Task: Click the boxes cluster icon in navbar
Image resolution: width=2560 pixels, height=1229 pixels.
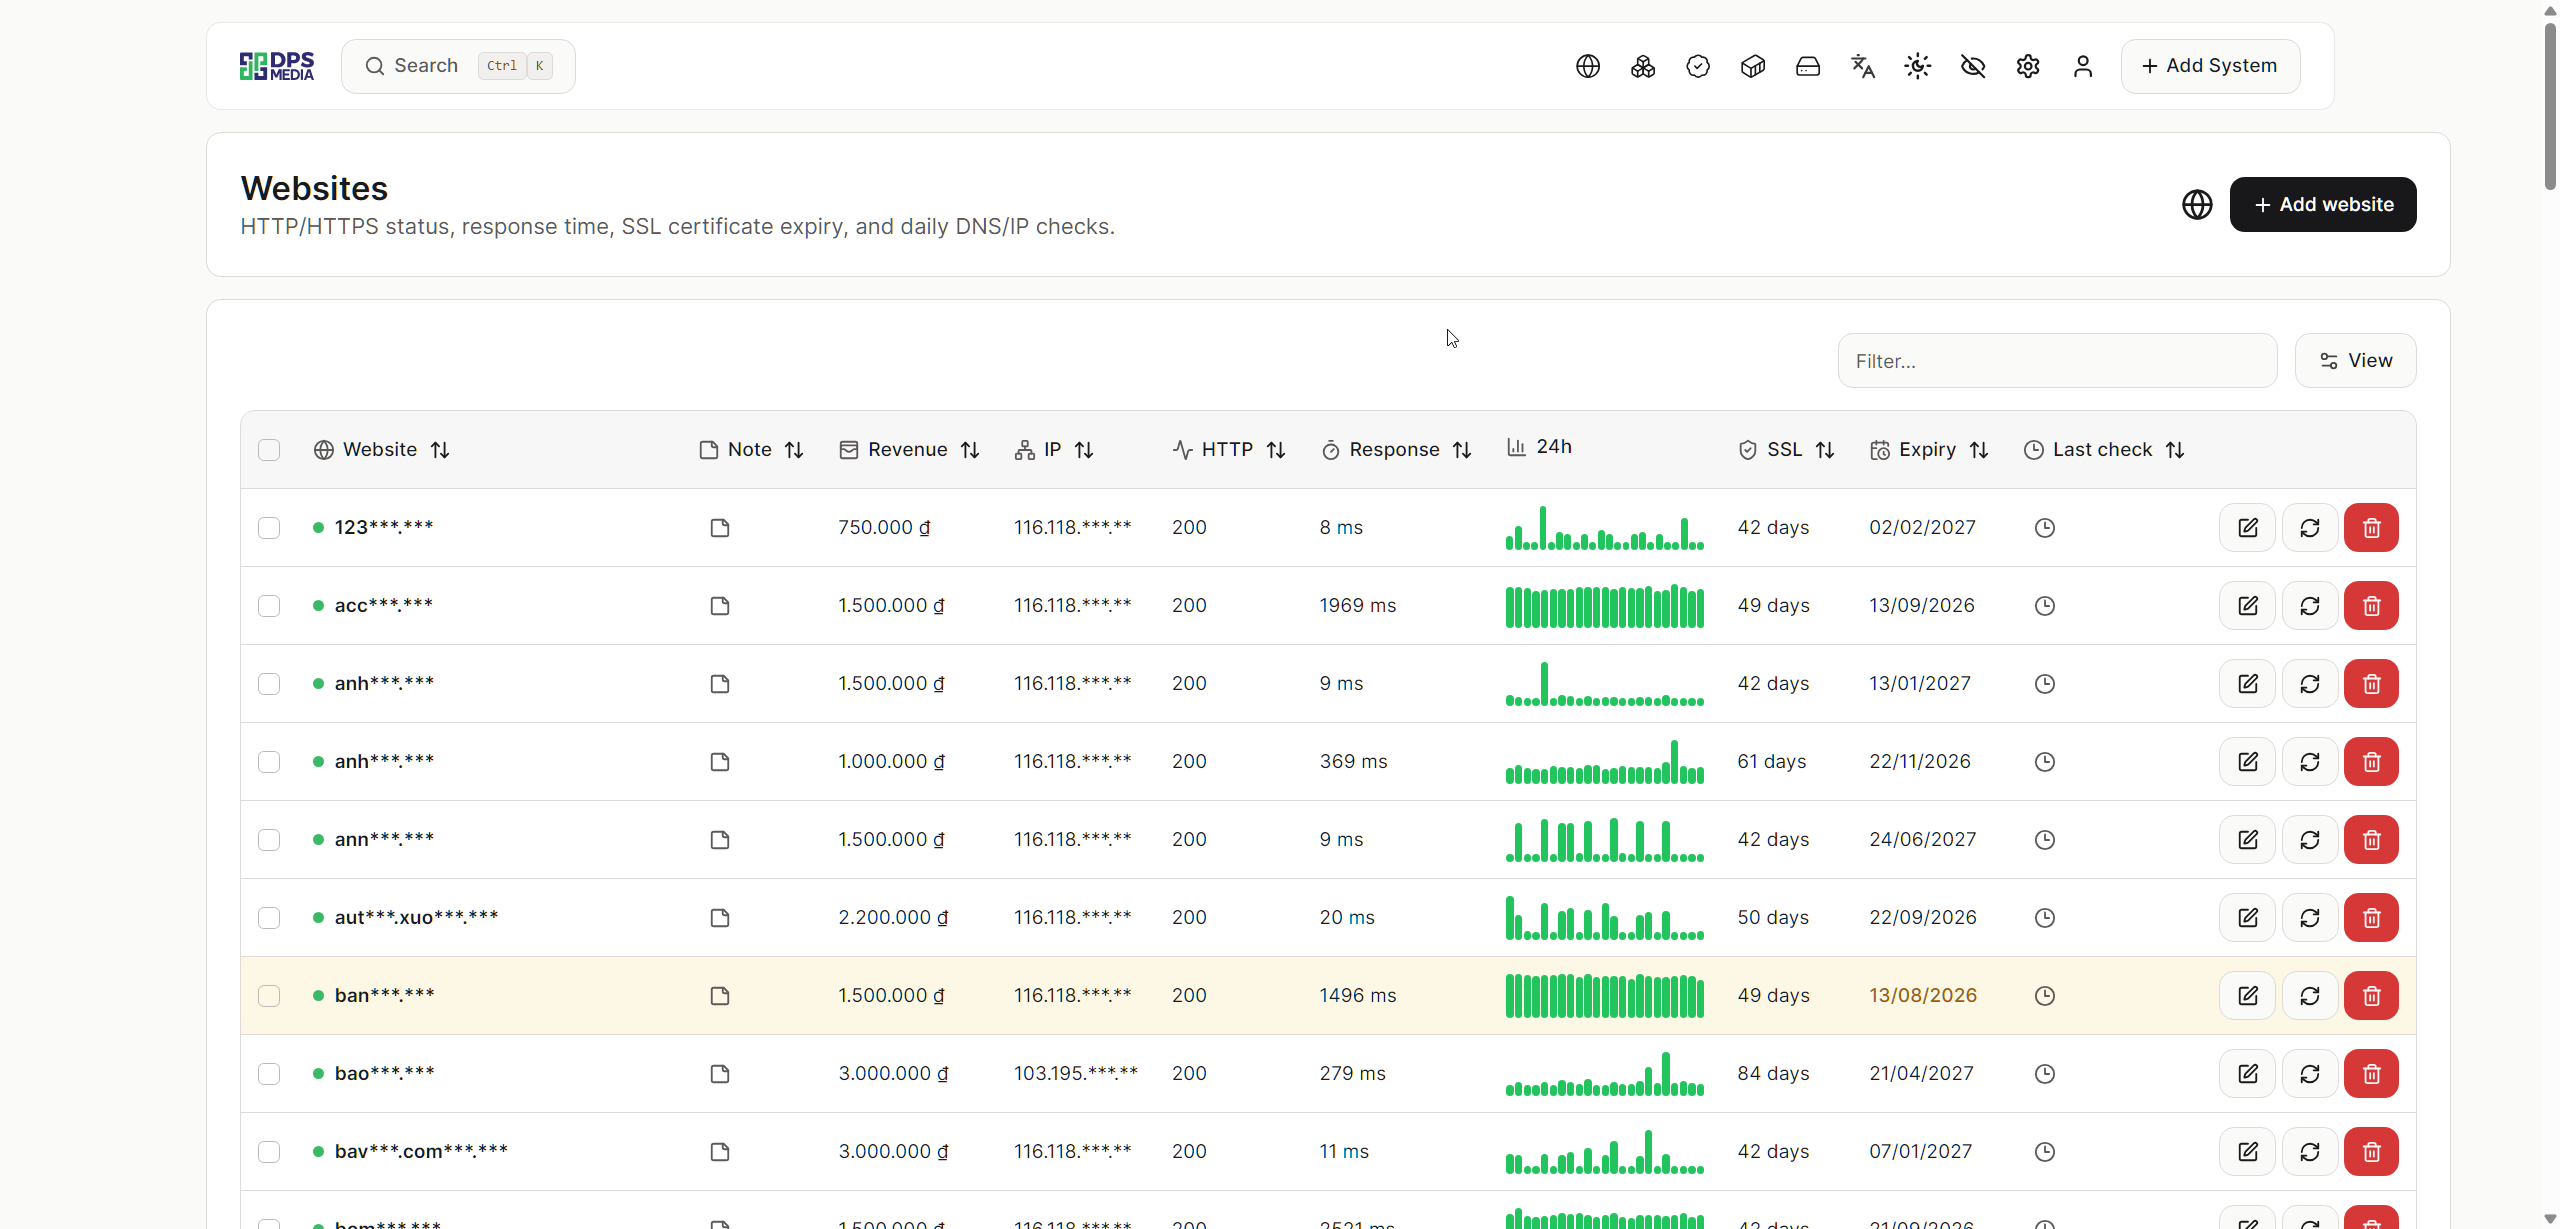Action: (1643, 66)
